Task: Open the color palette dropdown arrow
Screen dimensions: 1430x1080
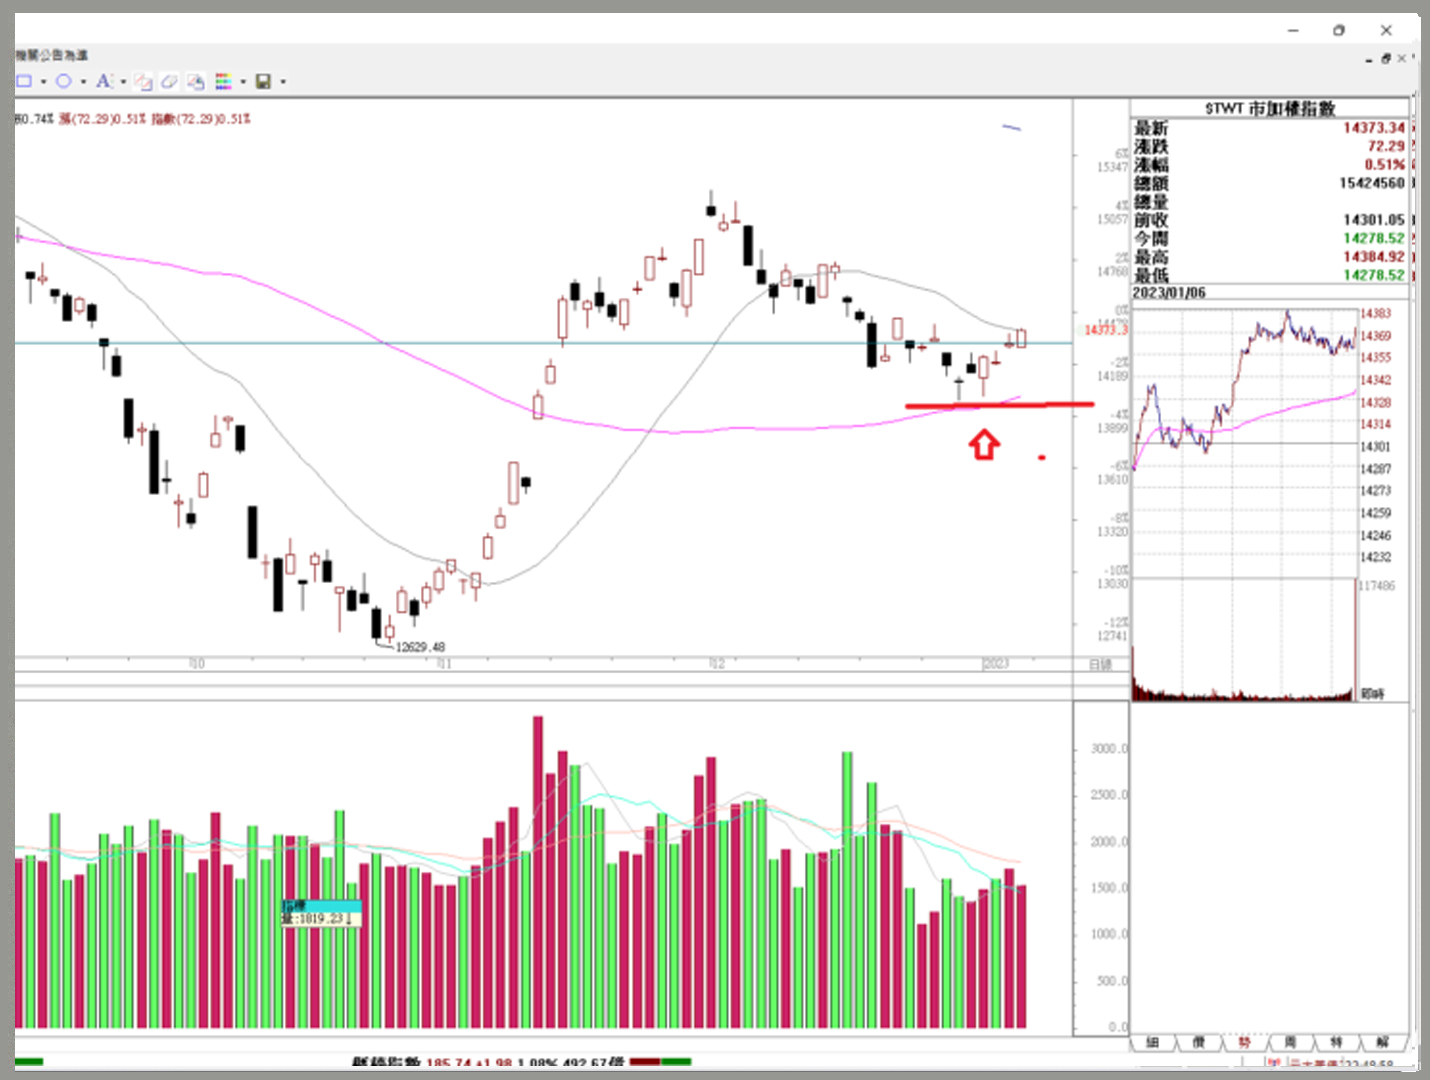Action: pos(243,82)
